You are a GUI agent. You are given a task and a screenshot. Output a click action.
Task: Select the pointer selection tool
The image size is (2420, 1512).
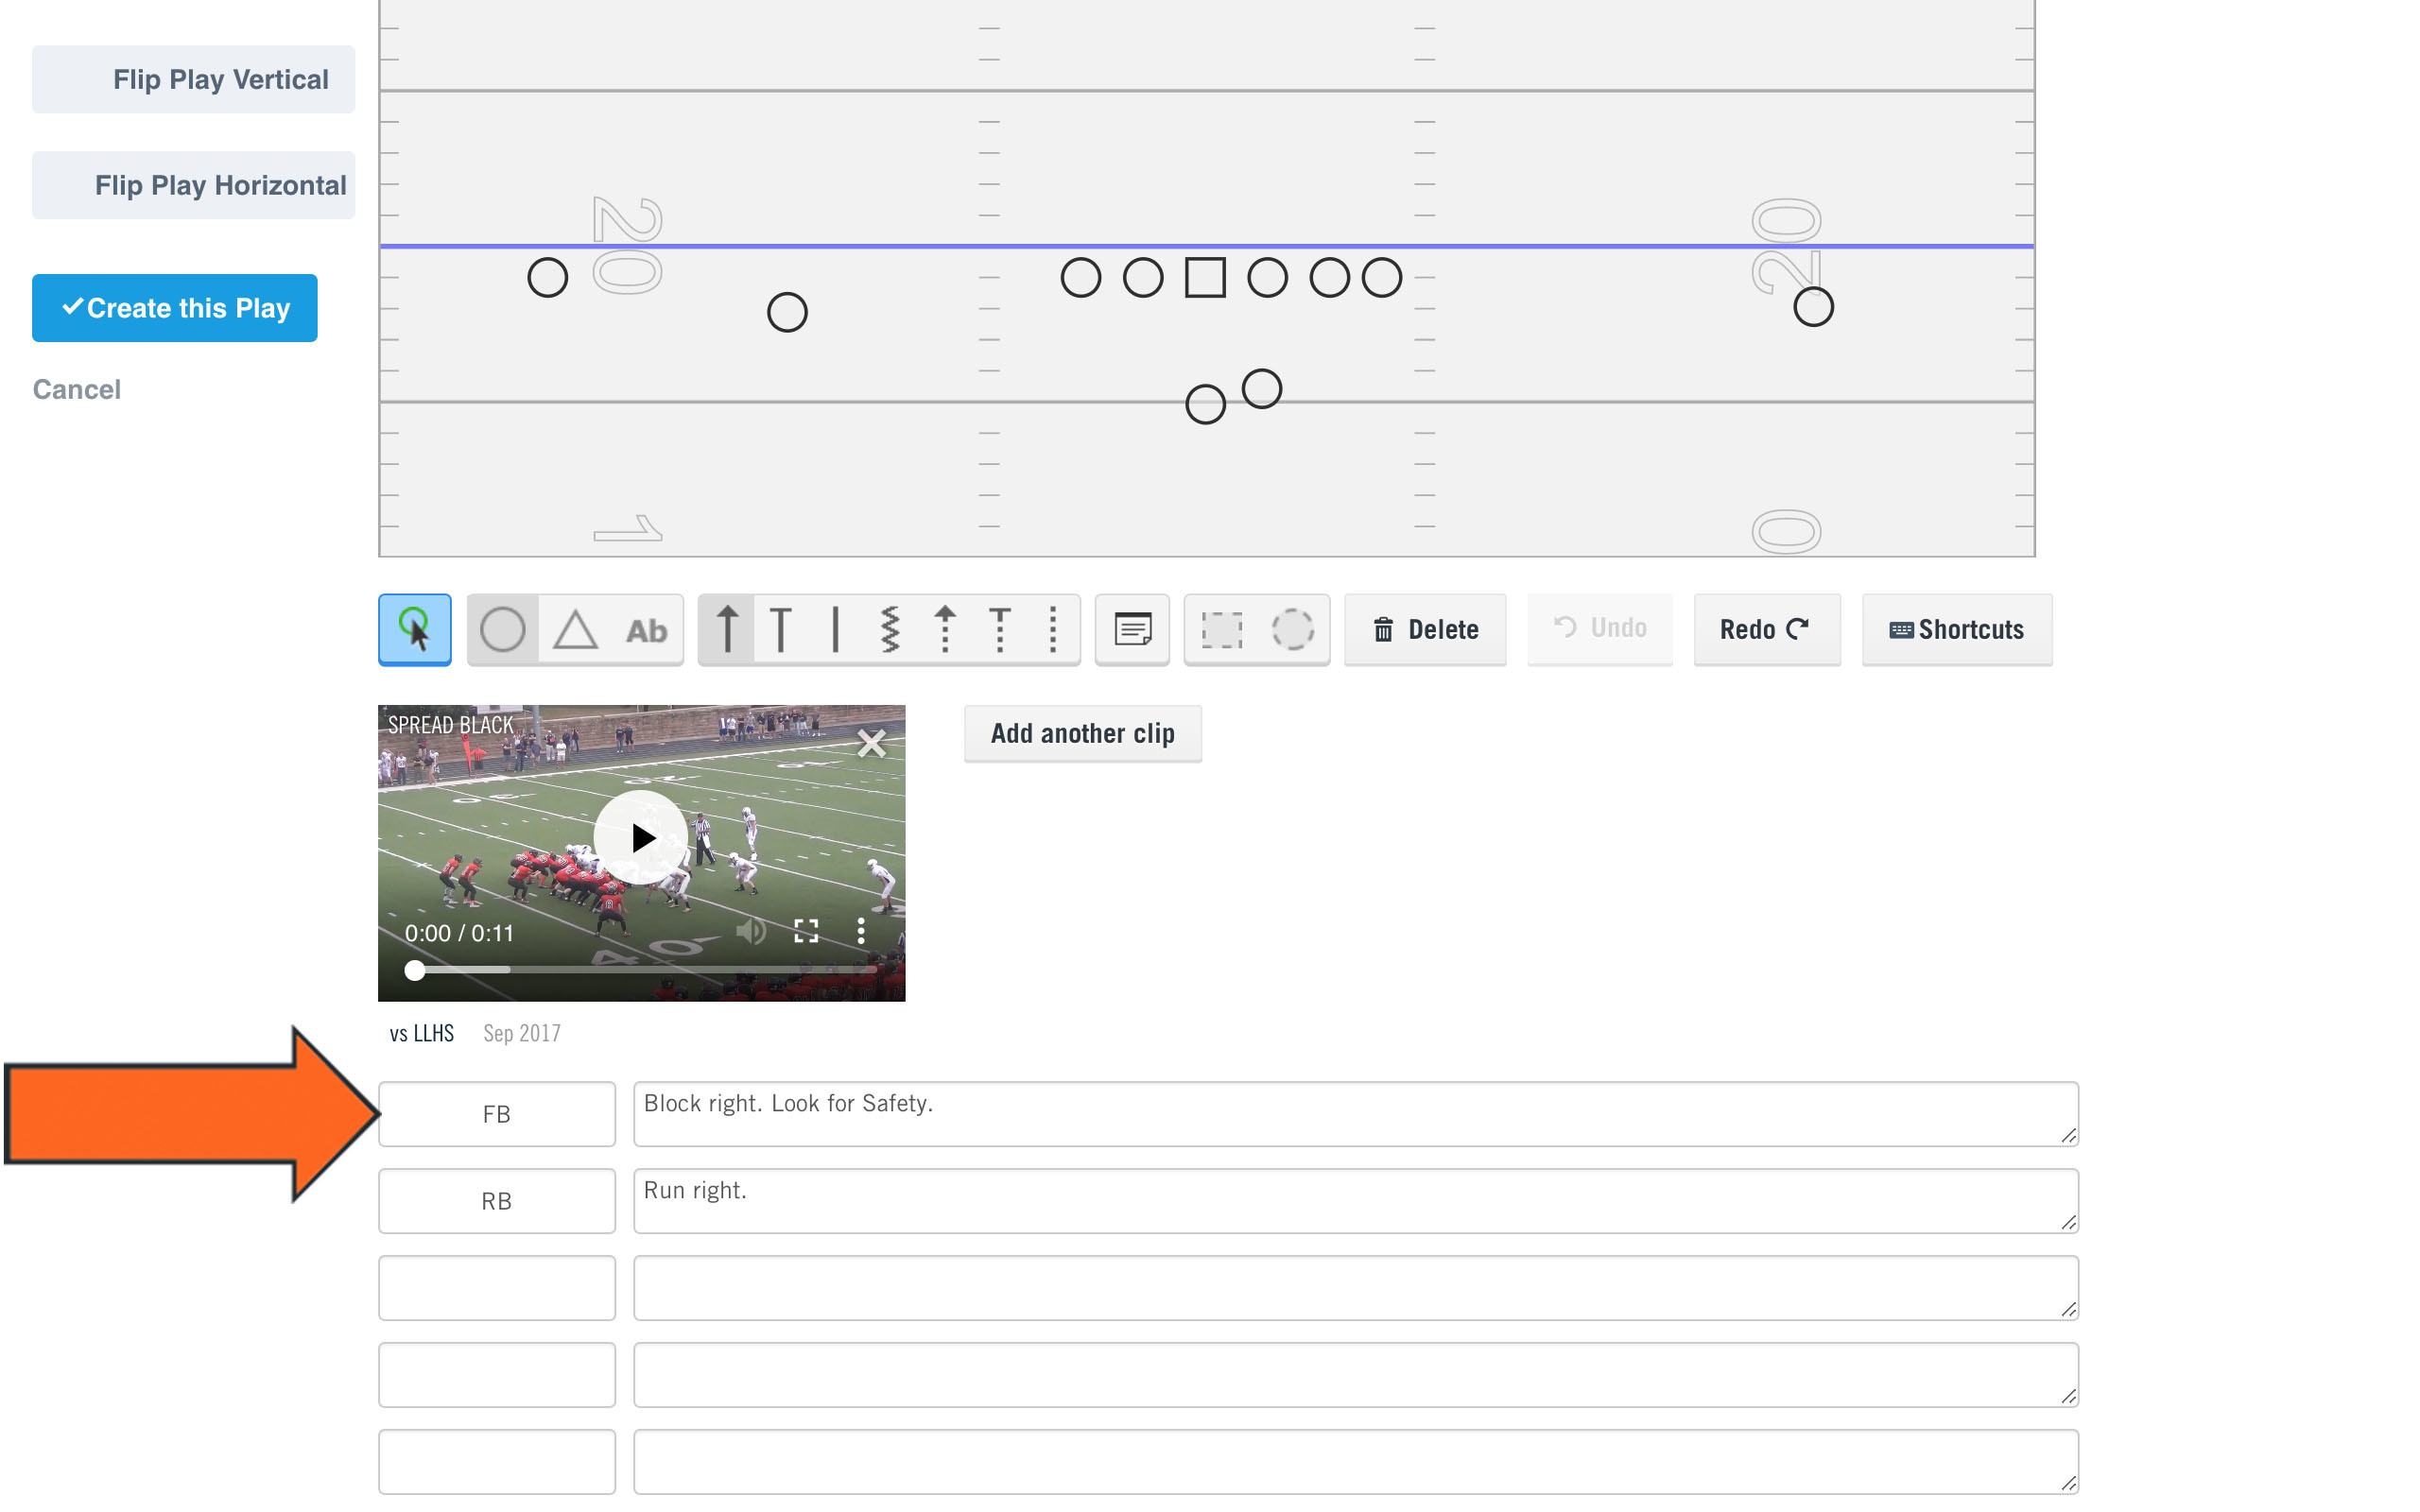pyautogui.click(x=414, y=629)
